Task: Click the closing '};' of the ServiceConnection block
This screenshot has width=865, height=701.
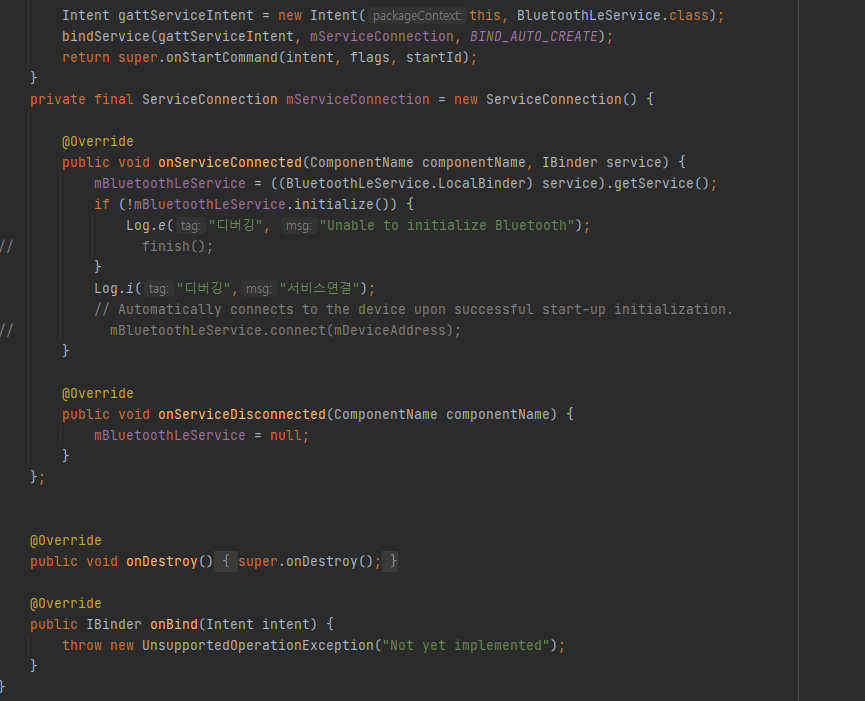Action: [x=38, y=477]
